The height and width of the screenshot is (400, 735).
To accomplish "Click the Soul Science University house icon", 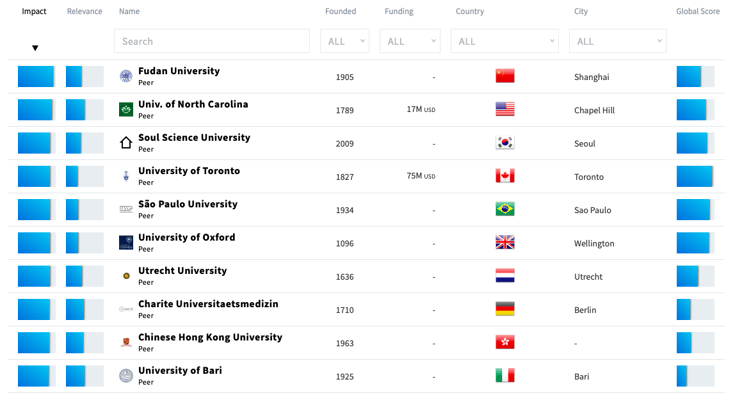I will 126,143.
